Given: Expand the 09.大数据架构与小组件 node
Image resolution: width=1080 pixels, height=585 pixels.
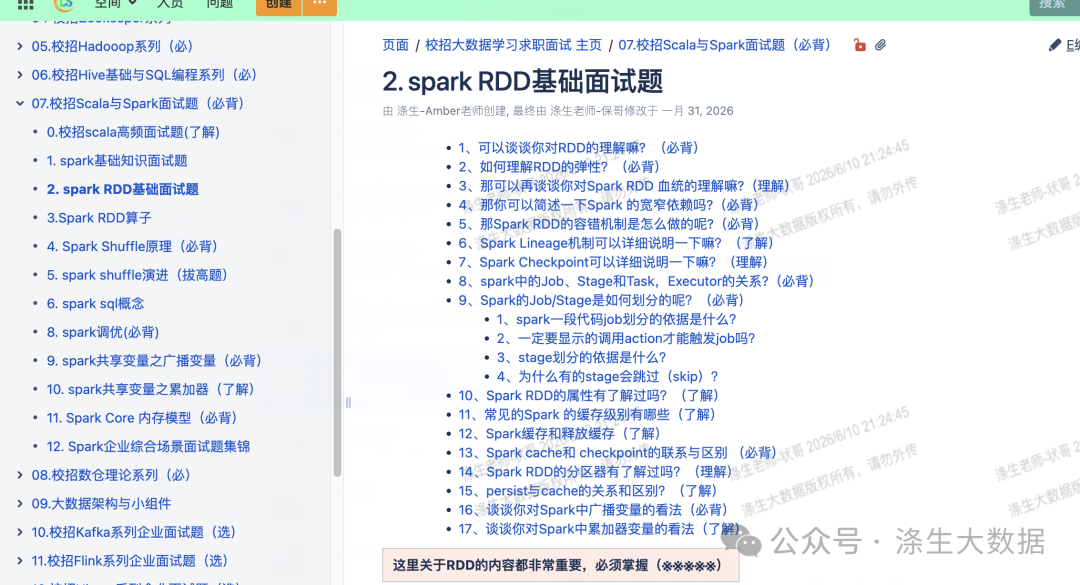Looking at the screenshot, I should (19, 504).
